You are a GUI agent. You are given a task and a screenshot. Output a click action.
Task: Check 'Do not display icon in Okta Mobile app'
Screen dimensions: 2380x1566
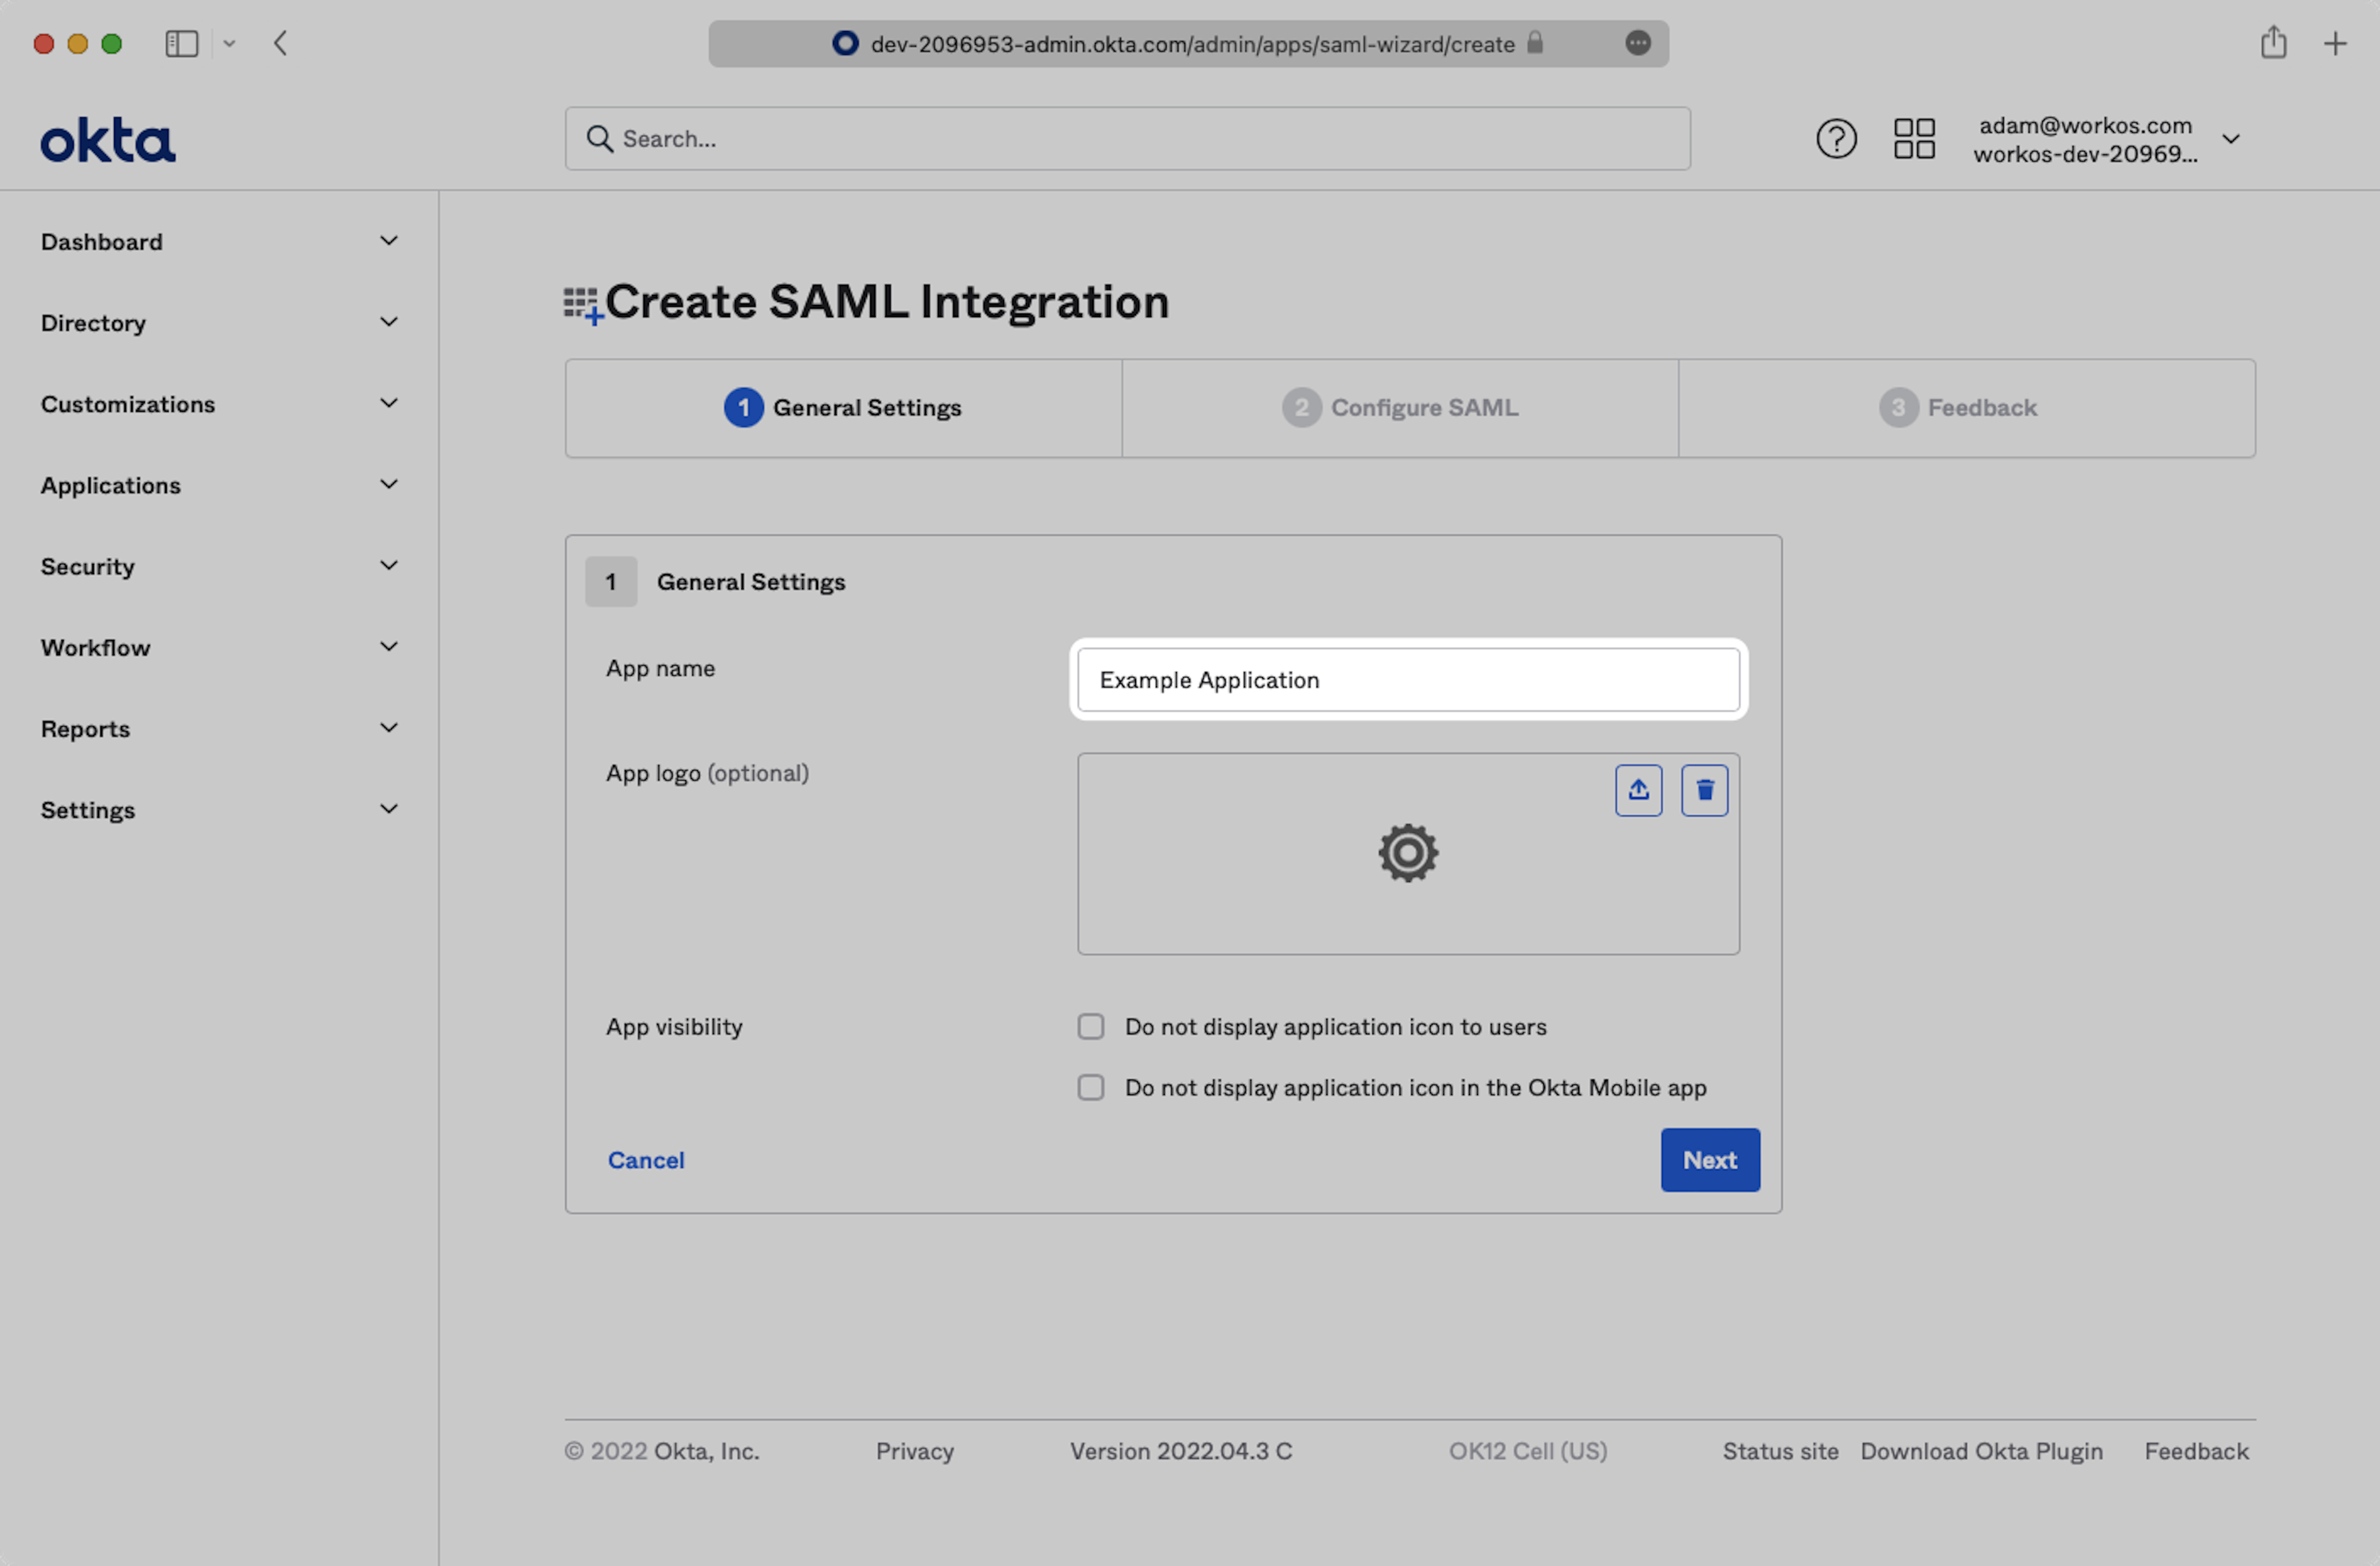click(1090, 1088)
